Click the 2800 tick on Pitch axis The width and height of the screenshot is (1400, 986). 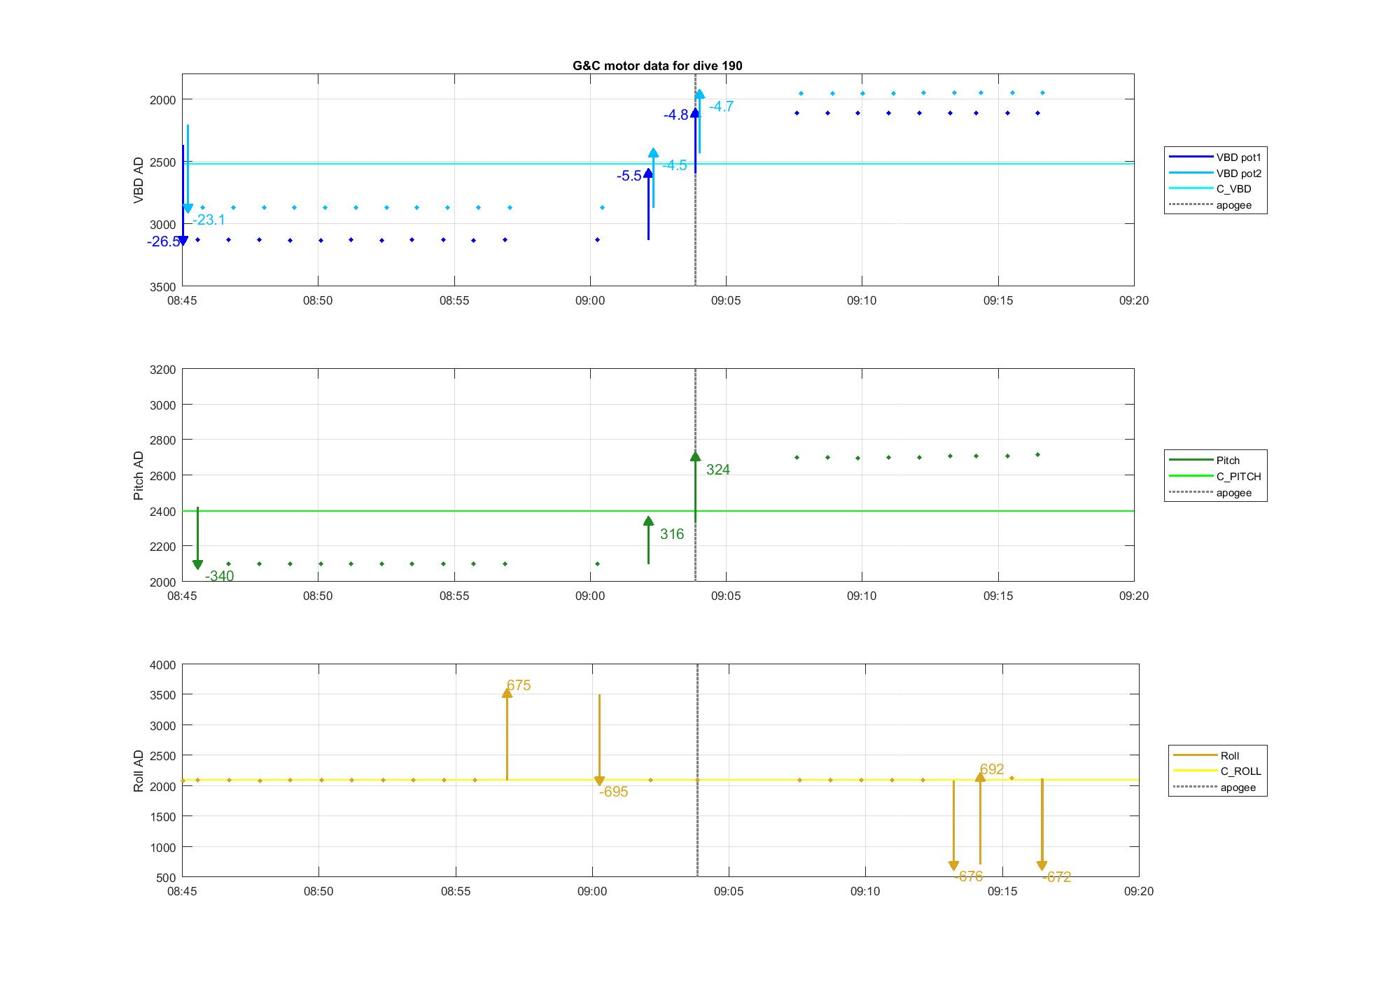[x=163, y=441]
